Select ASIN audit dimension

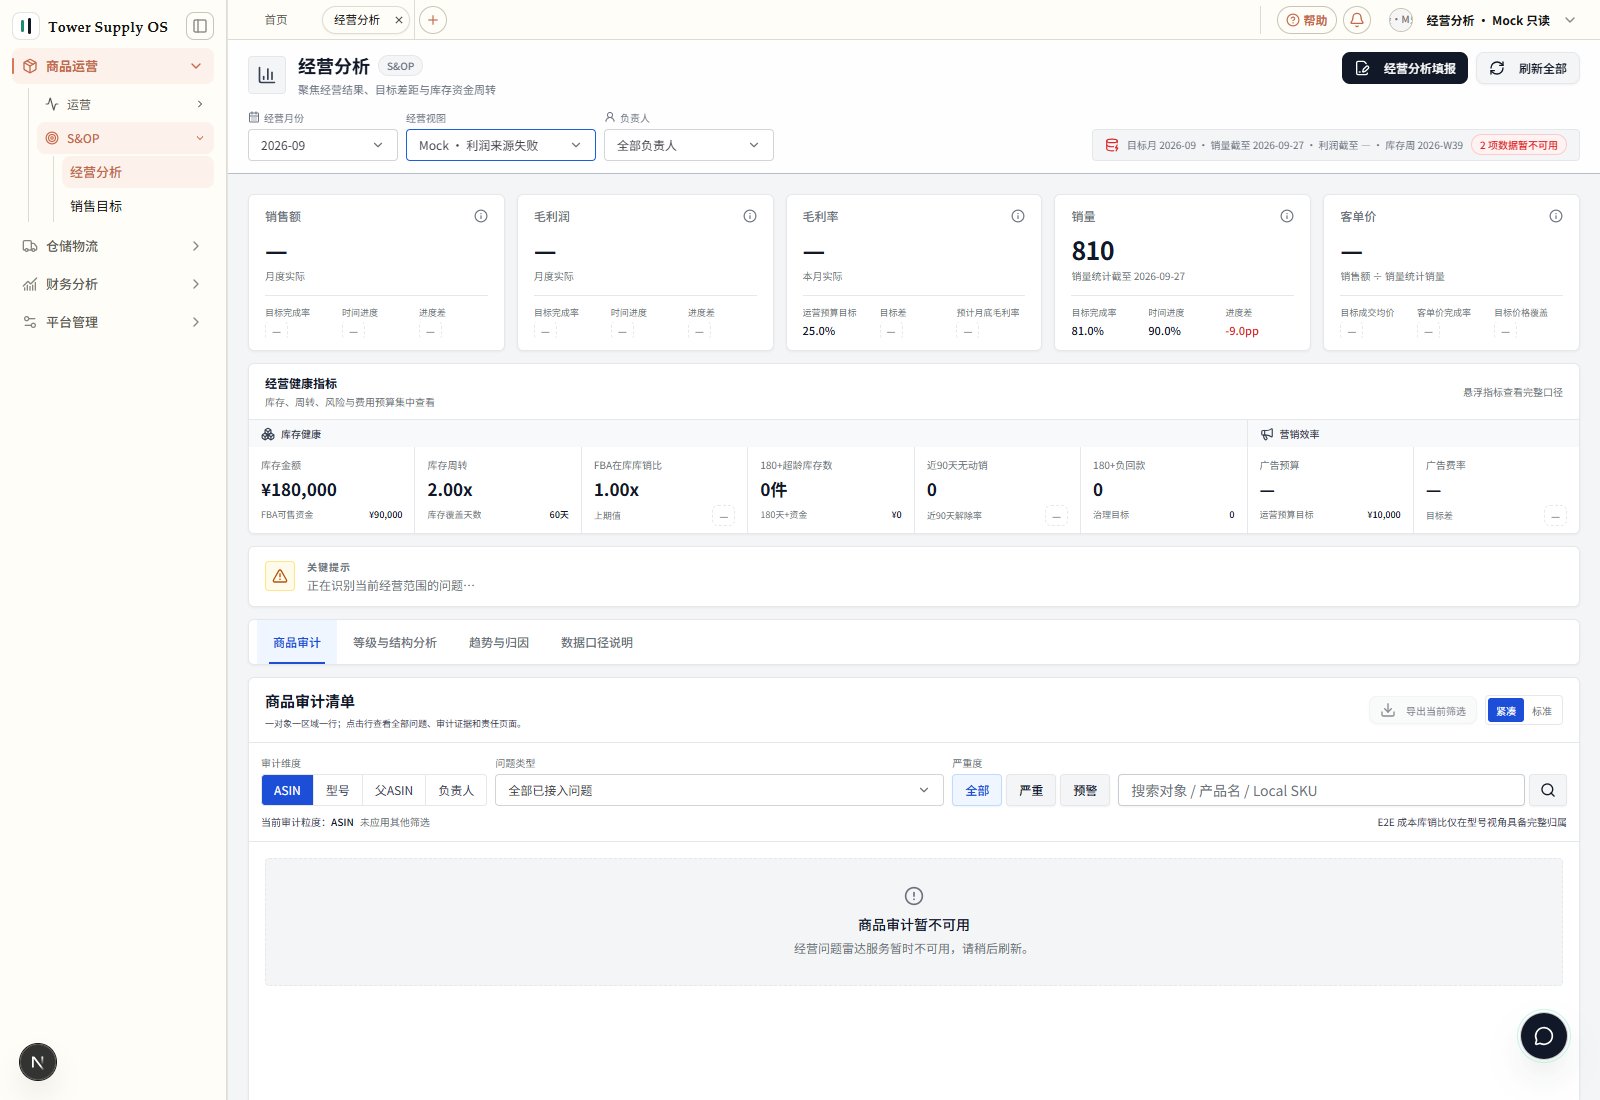tap(287, 790)
